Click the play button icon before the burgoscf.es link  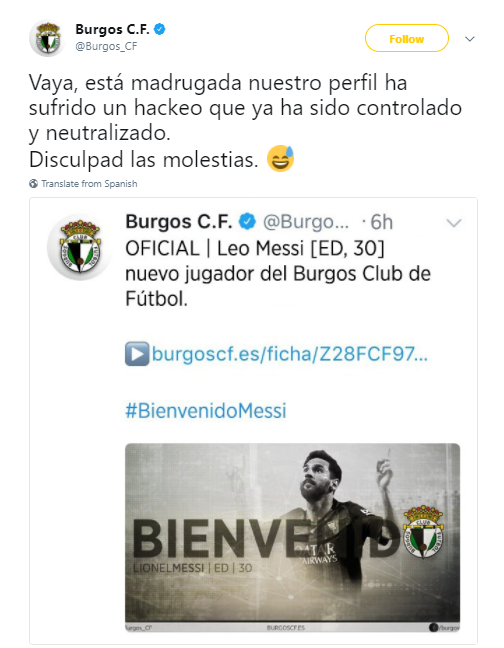coord(137,354)
